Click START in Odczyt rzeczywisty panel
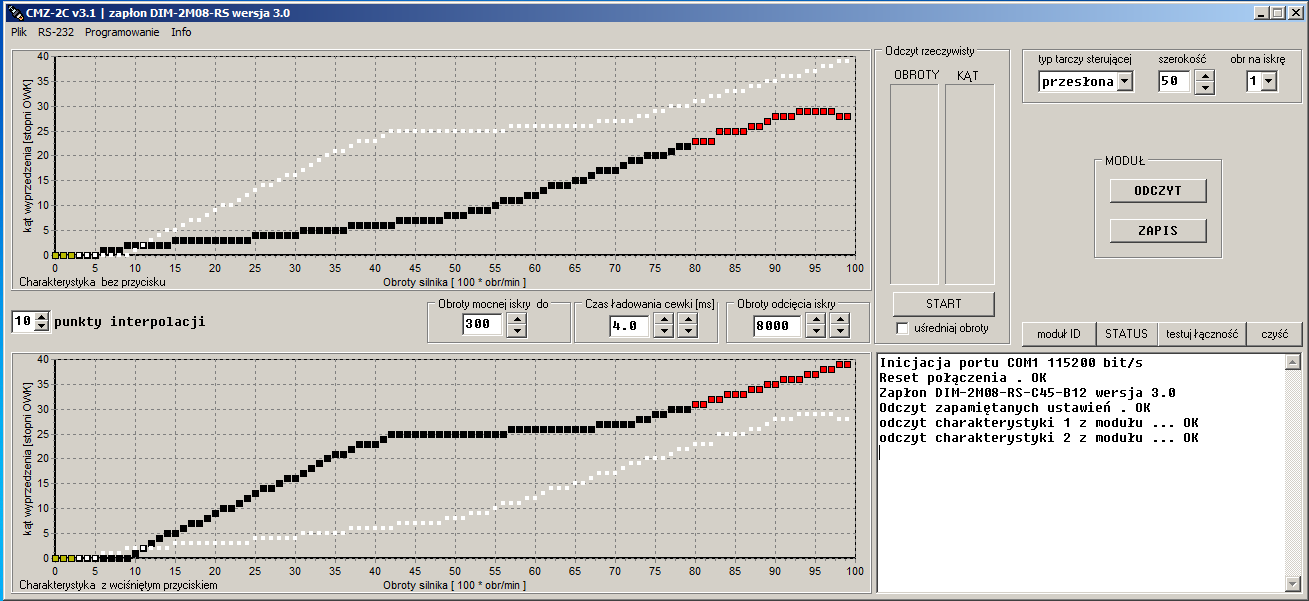This screenshot has width=1309, height=601. pyautogui.click(x=943, y=304)
